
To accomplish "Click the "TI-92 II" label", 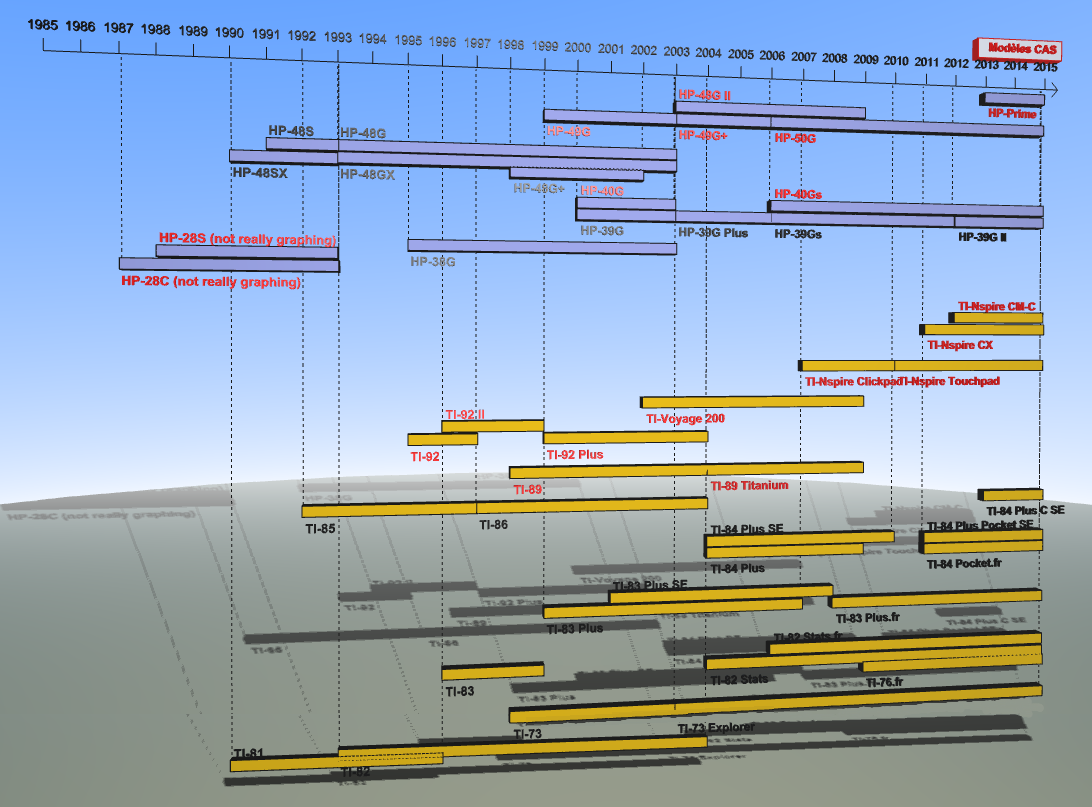I will pyautogui.click(x=465, y=414).
